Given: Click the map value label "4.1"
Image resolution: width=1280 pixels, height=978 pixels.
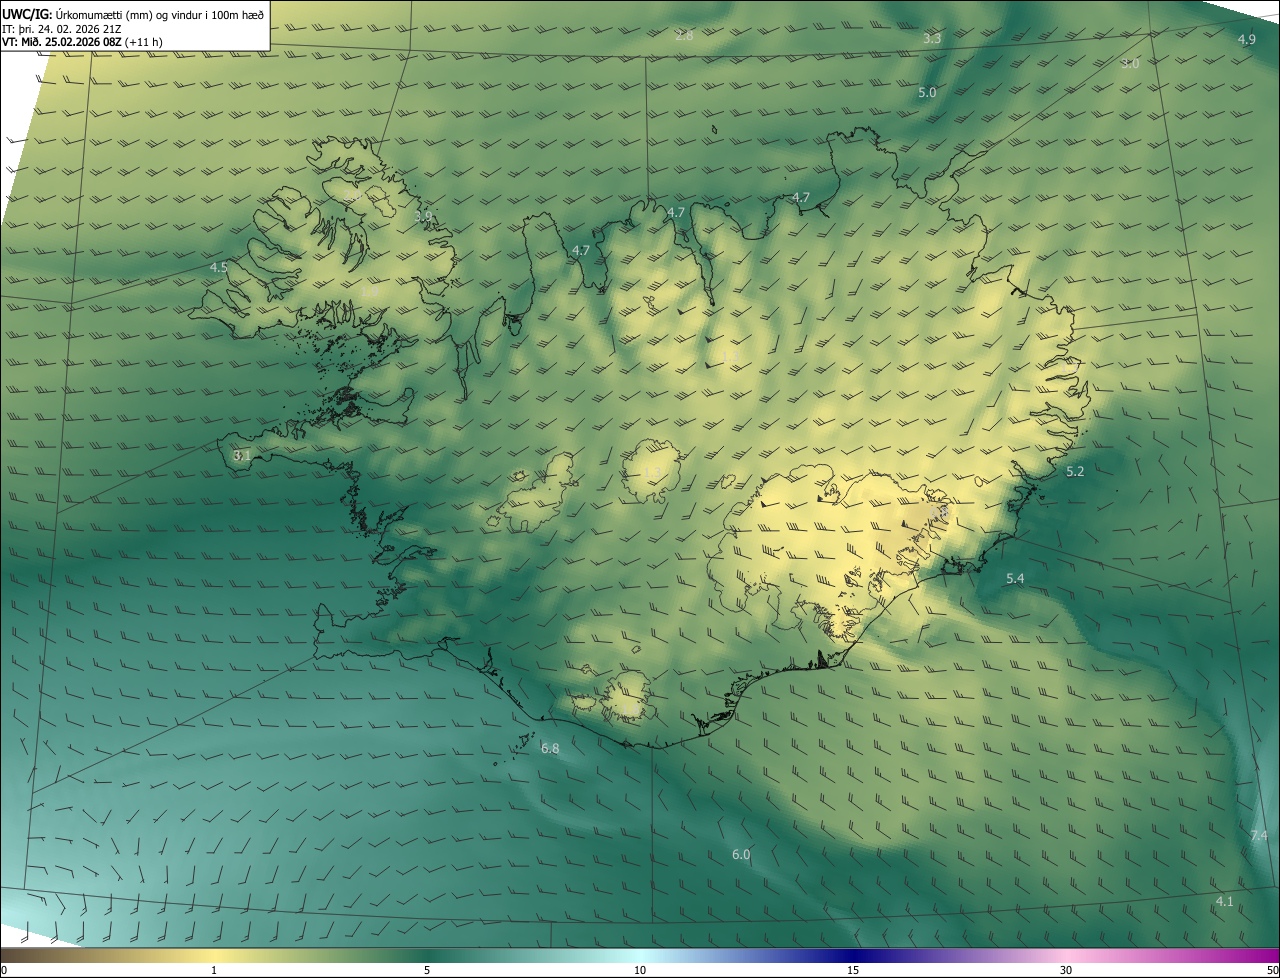Looking at the screenshot, I should point(1224,902).
